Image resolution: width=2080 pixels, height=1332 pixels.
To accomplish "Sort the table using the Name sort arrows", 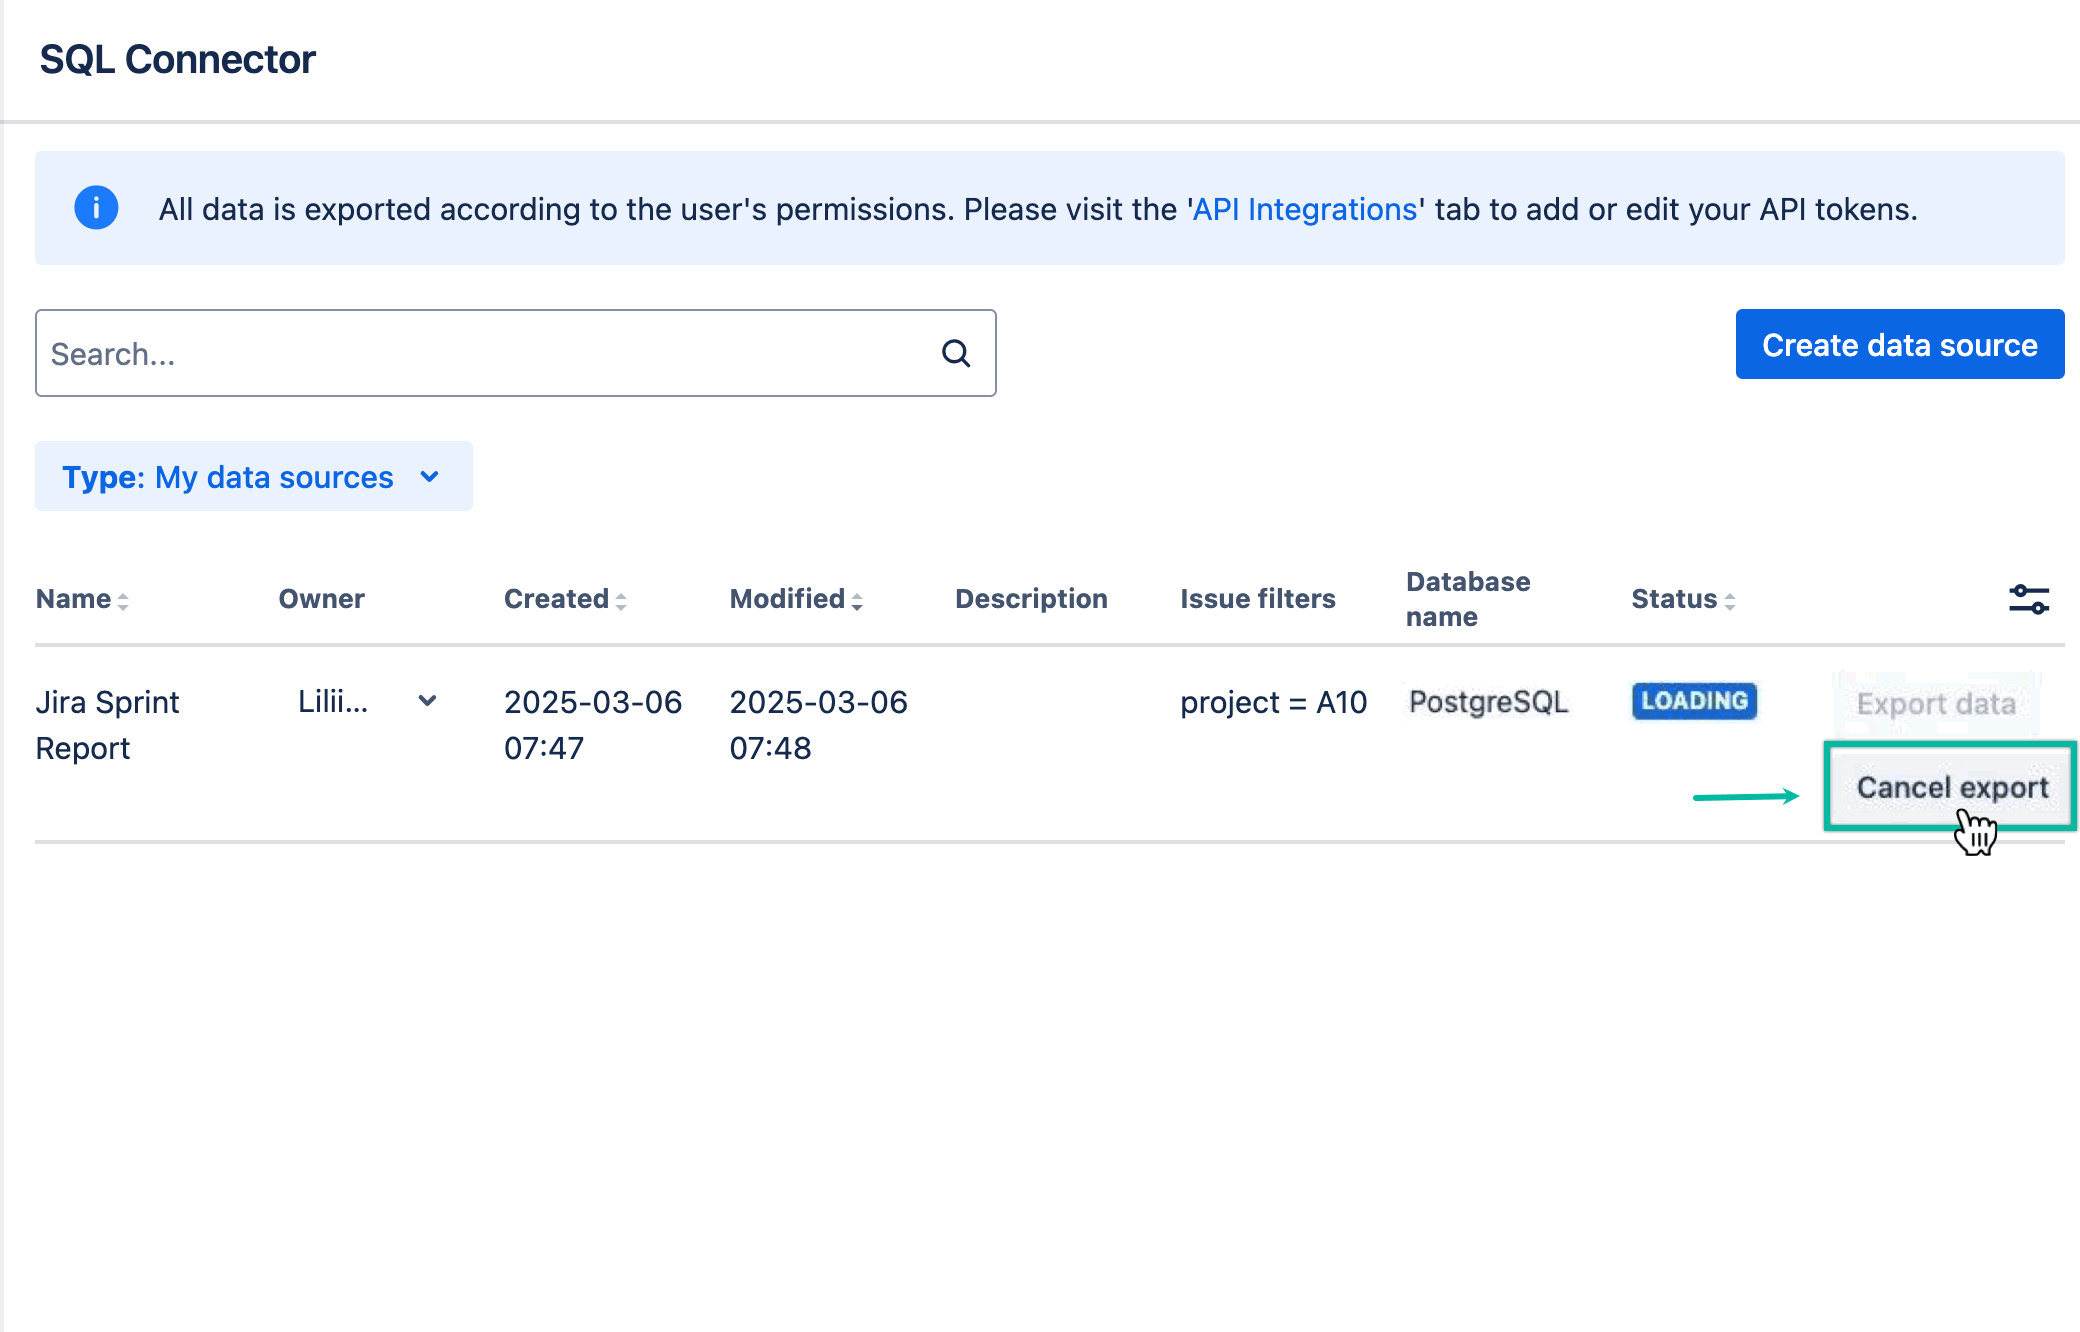I will coord(124,600).
